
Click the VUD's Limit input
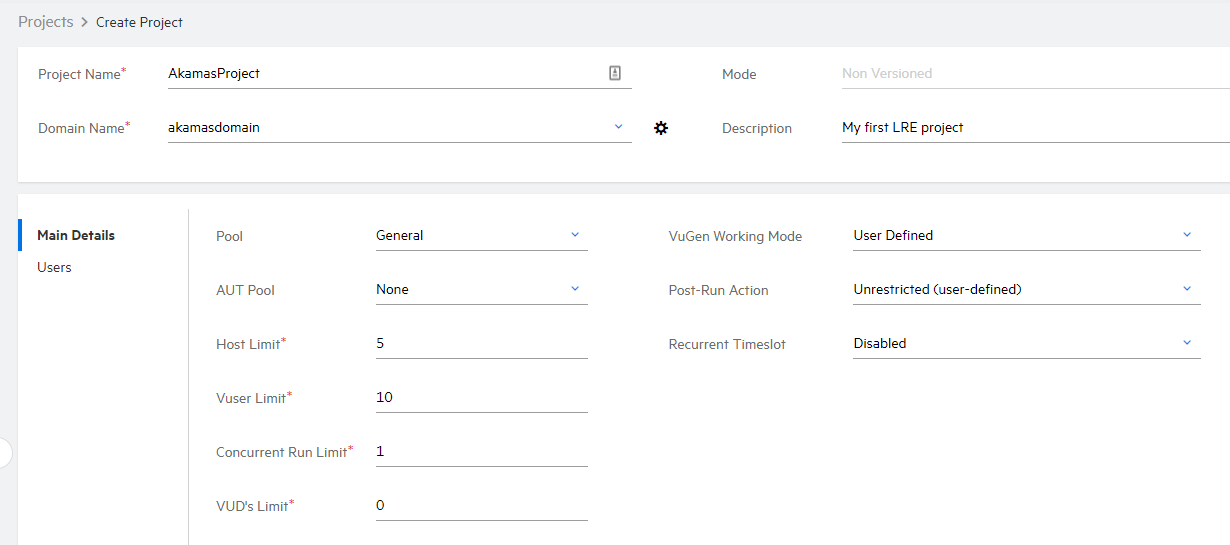point(480,505)
